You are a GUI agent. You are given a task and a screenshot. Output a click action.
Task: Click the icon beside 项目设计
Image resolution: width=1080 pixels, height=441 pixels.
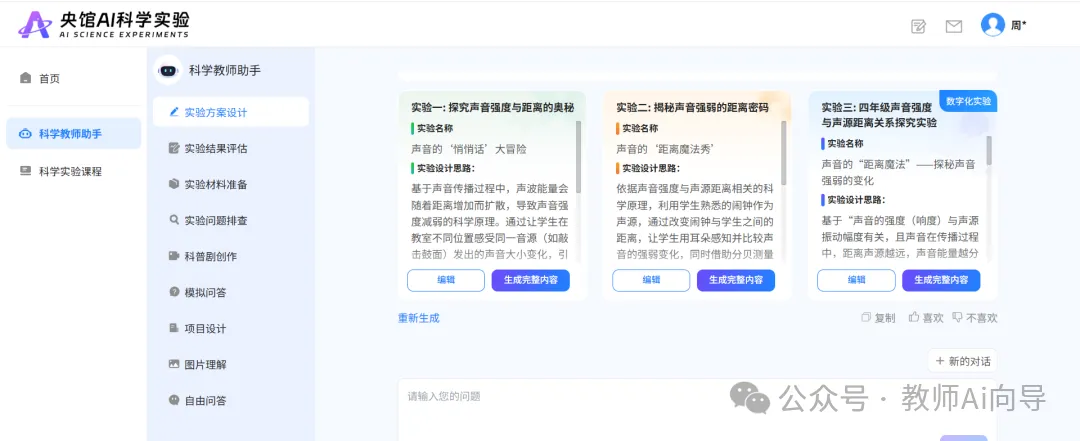tap(174, 328)
